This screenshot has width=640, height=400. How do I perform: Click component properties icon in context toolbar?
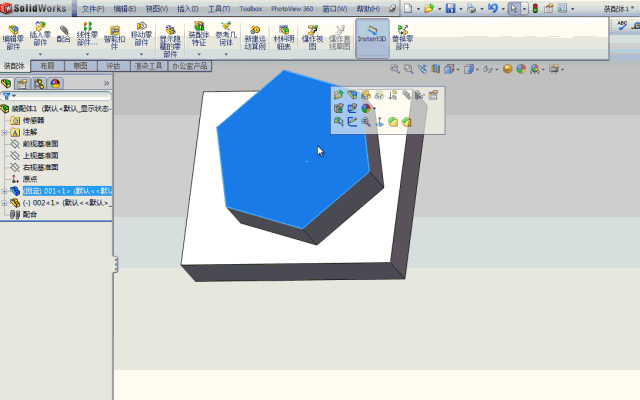click(433, 95)
